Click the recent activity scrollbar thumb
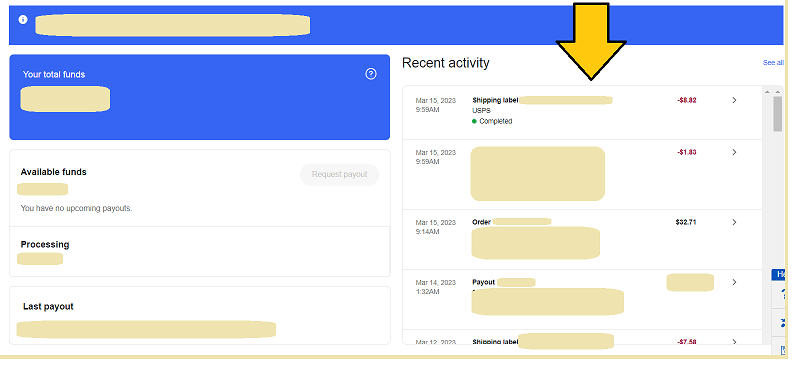 click(778, 113)
